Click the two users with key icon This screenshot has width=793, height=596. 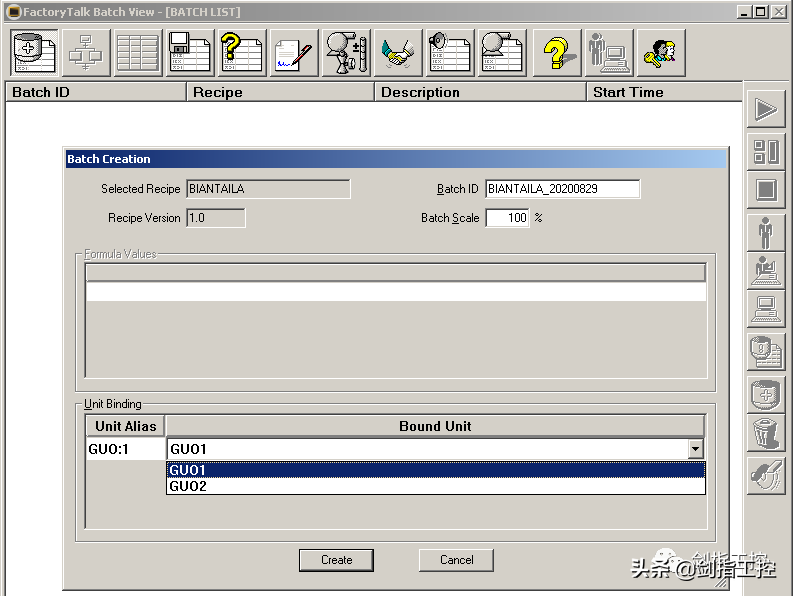[x=660, y=52]
